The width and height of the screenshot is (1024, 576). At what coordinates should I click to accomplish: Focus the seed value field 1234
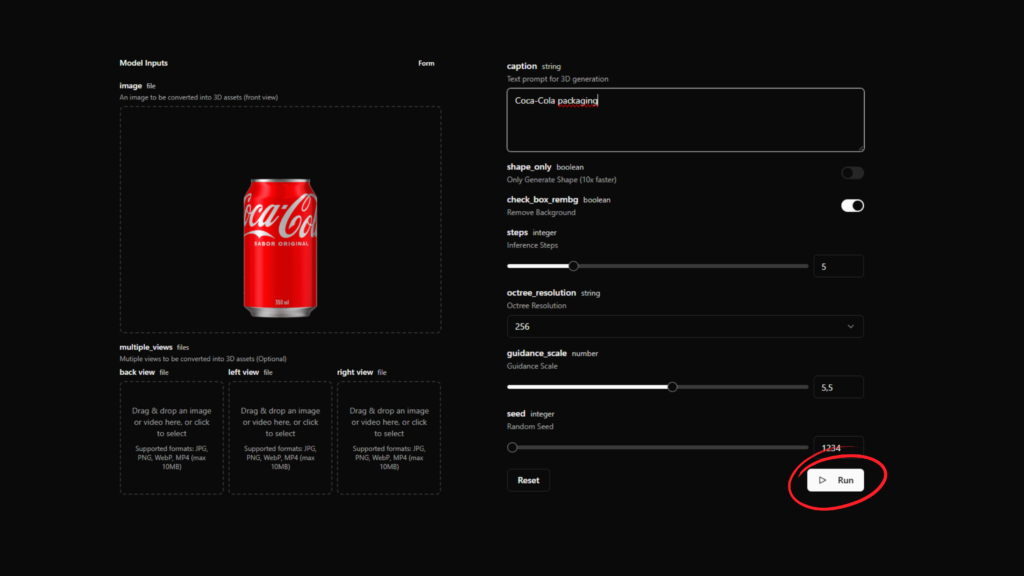pos(839,447)
